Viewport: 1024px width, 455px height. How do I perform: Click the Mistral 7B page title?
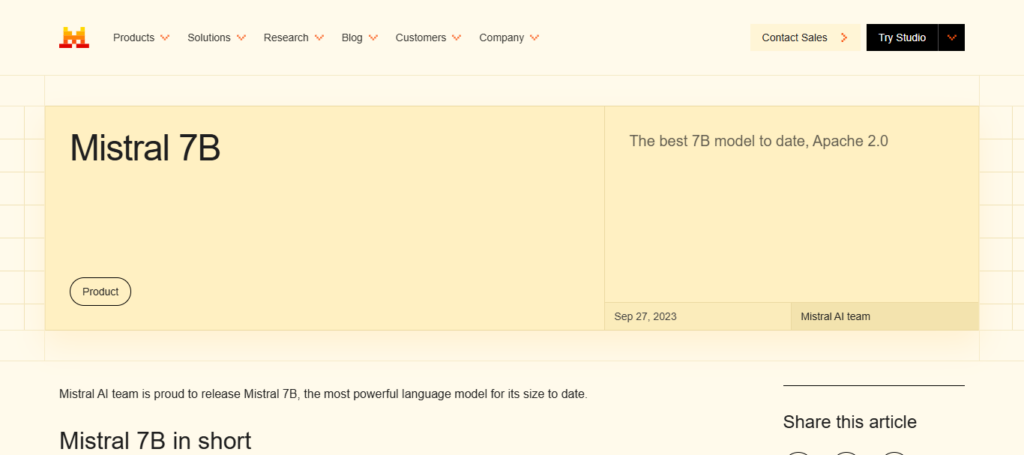(145, 148)
